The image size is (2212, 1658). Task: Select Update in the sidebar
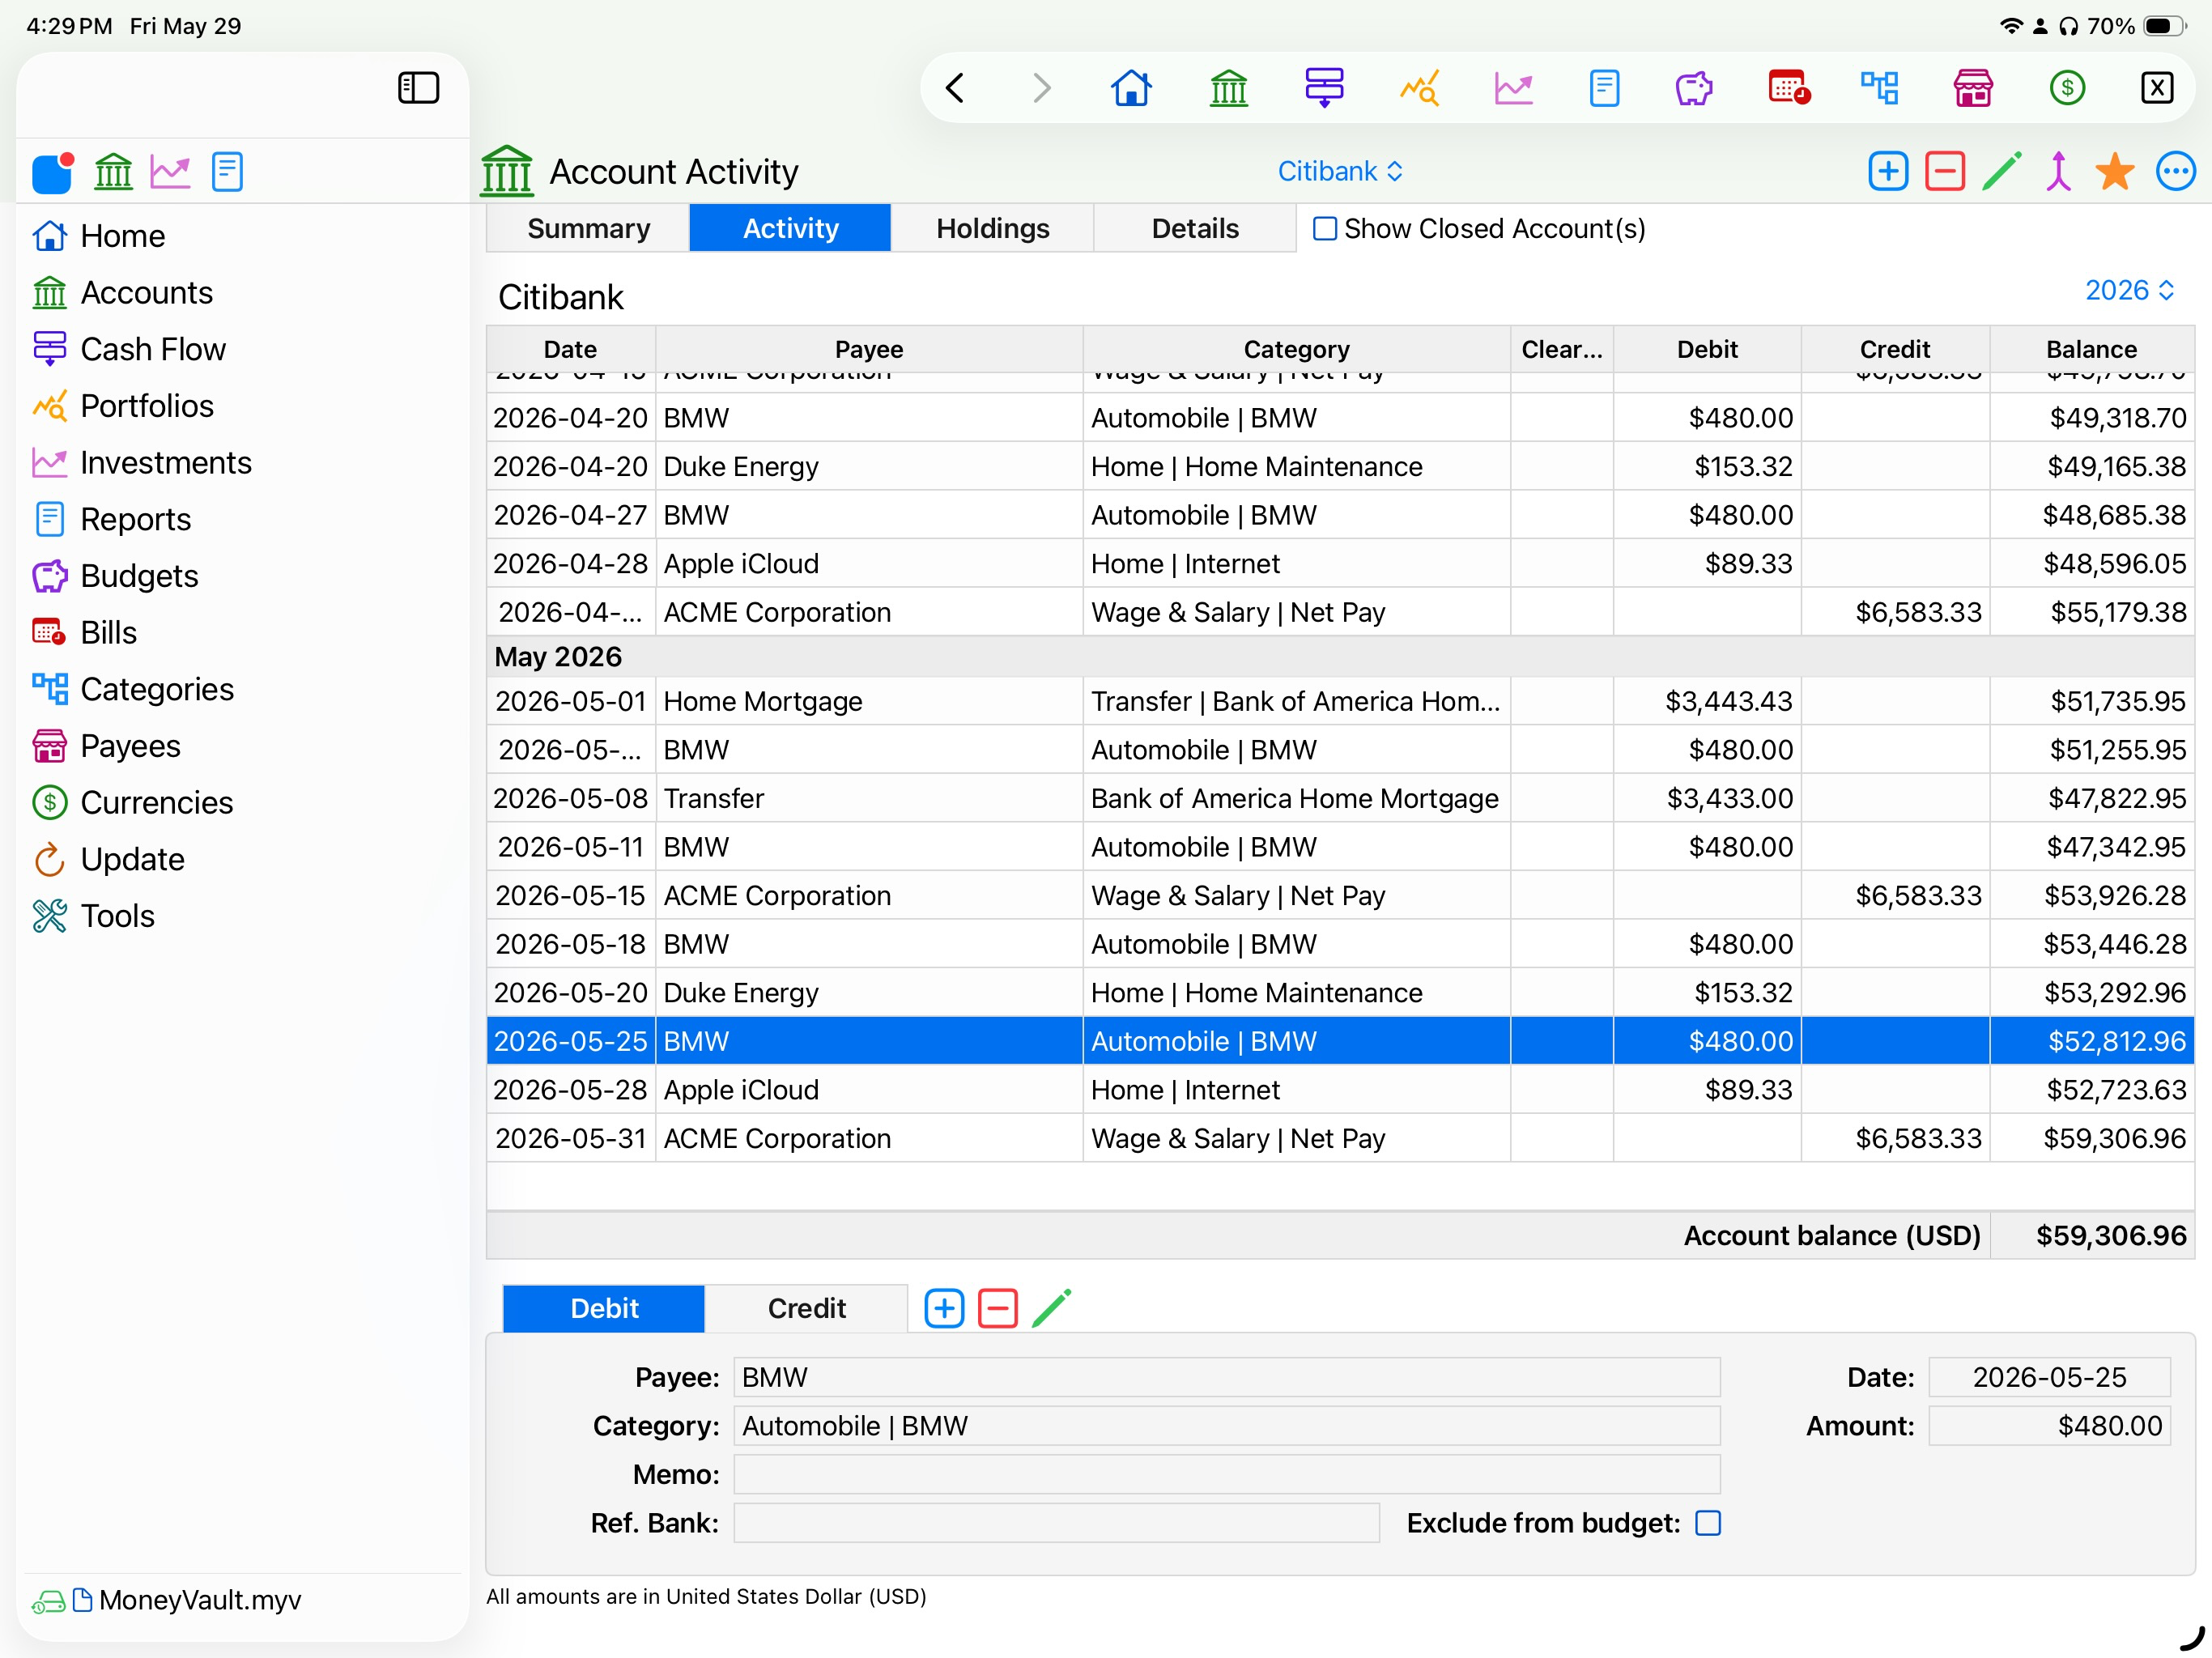pos(108,859)
